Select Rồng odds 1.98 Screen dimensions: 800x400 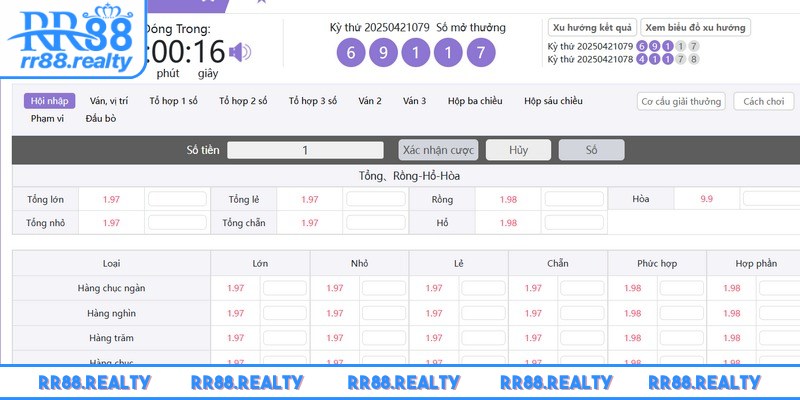click(x=508, y=199)
